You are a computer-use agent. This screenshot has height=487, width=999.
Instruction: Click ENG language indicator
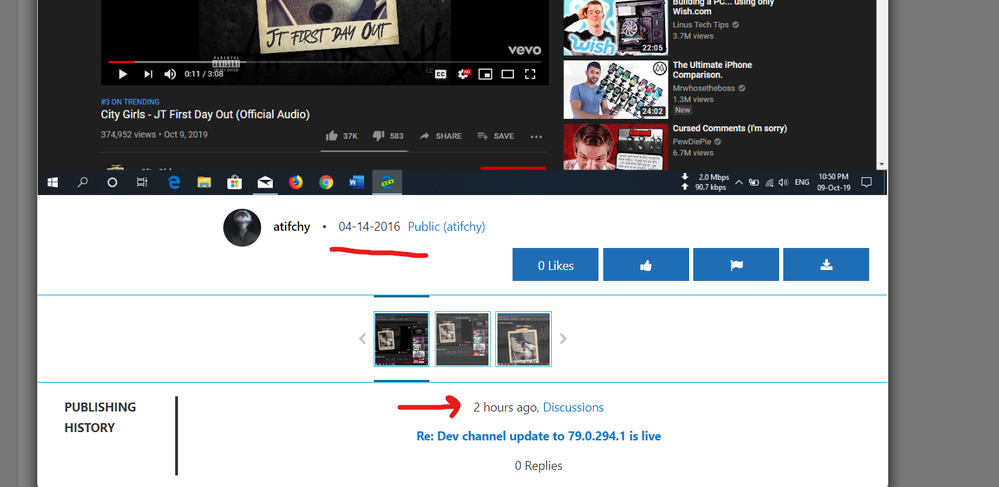[802, 182]
